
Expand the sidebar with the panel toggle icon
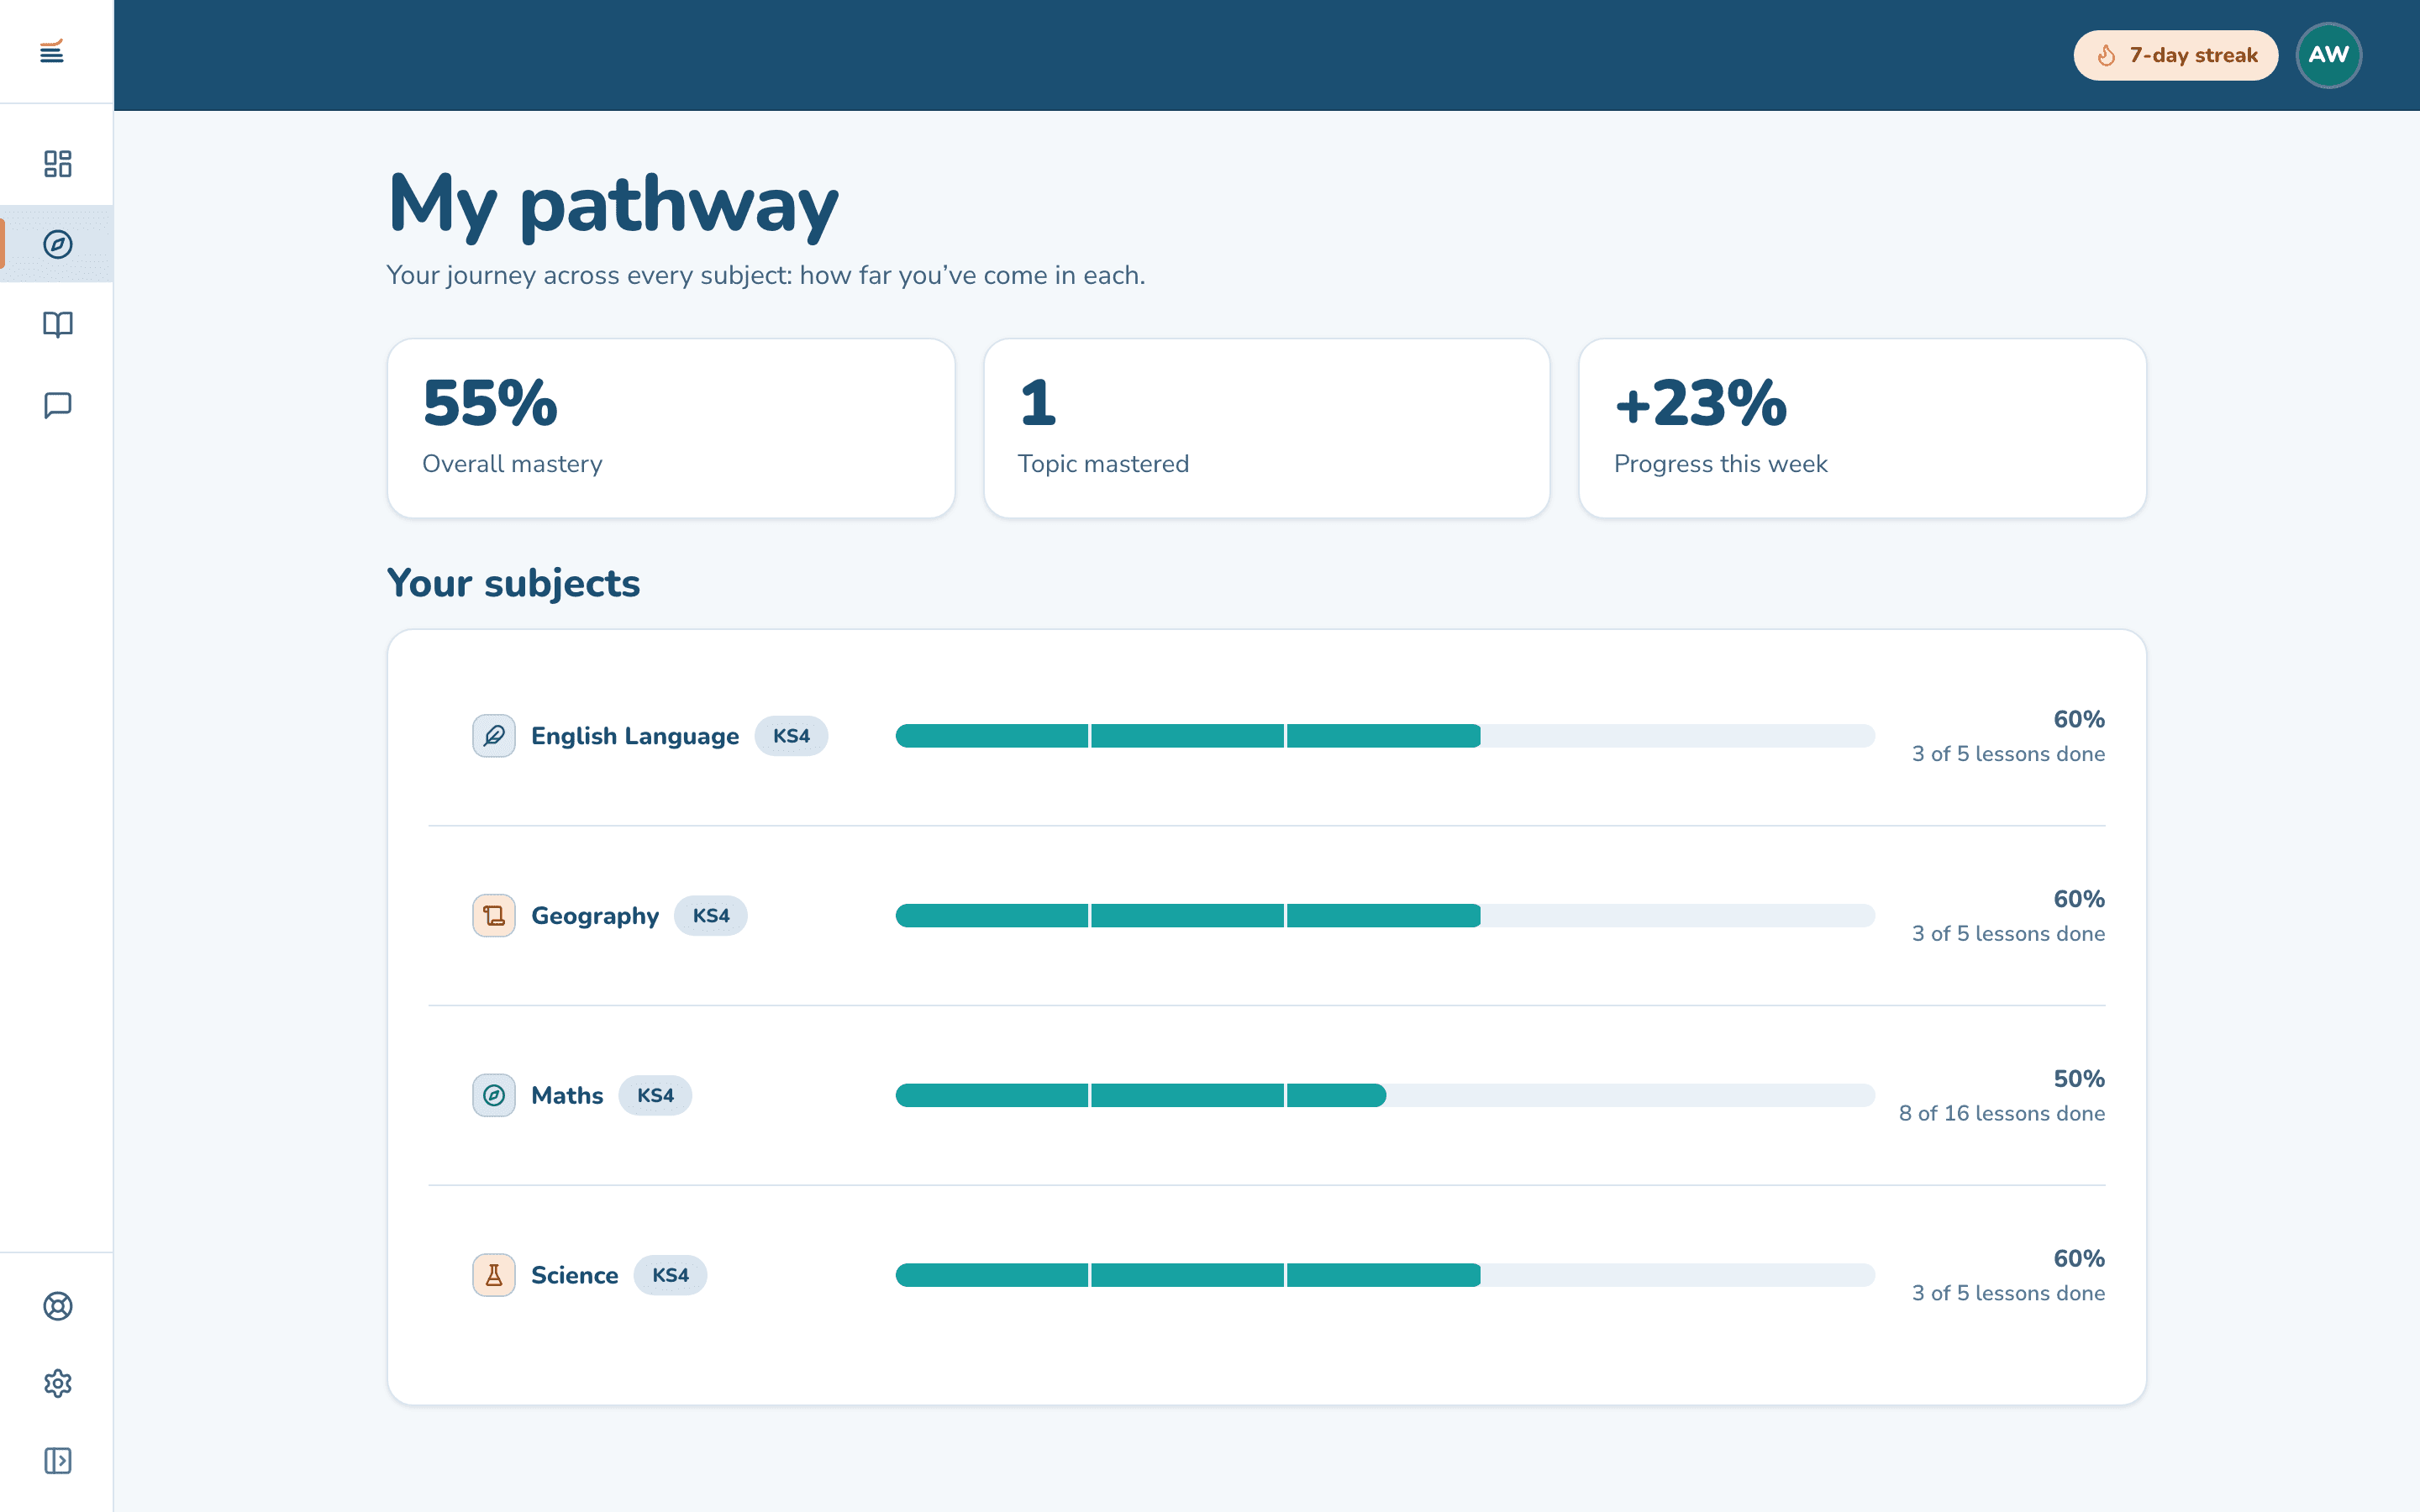pyautogui.click(x=57, y=1461)
